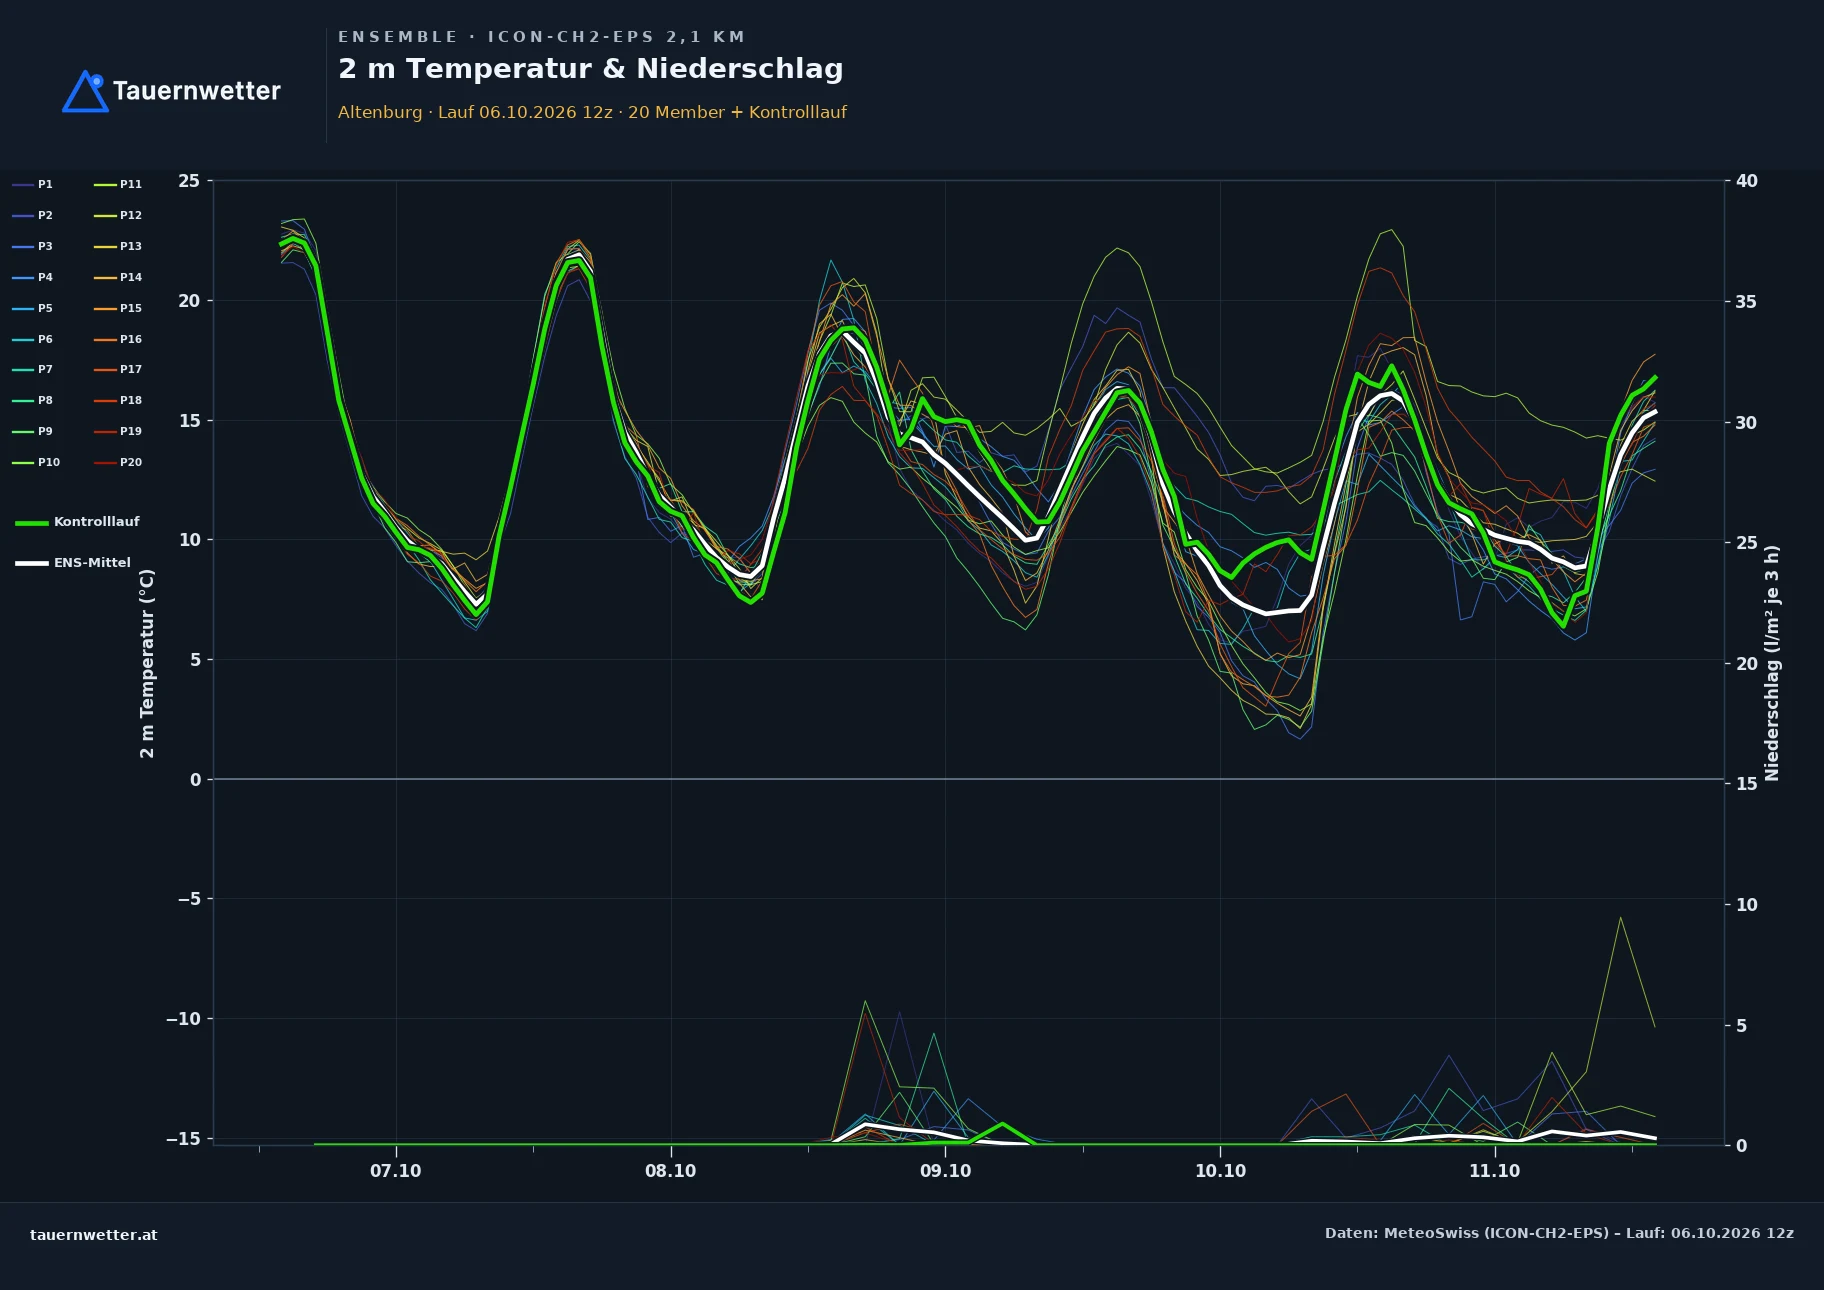Select the P10 legend entry
The height and width of the screenshot is (1290, 1824).
coord(36,462)
